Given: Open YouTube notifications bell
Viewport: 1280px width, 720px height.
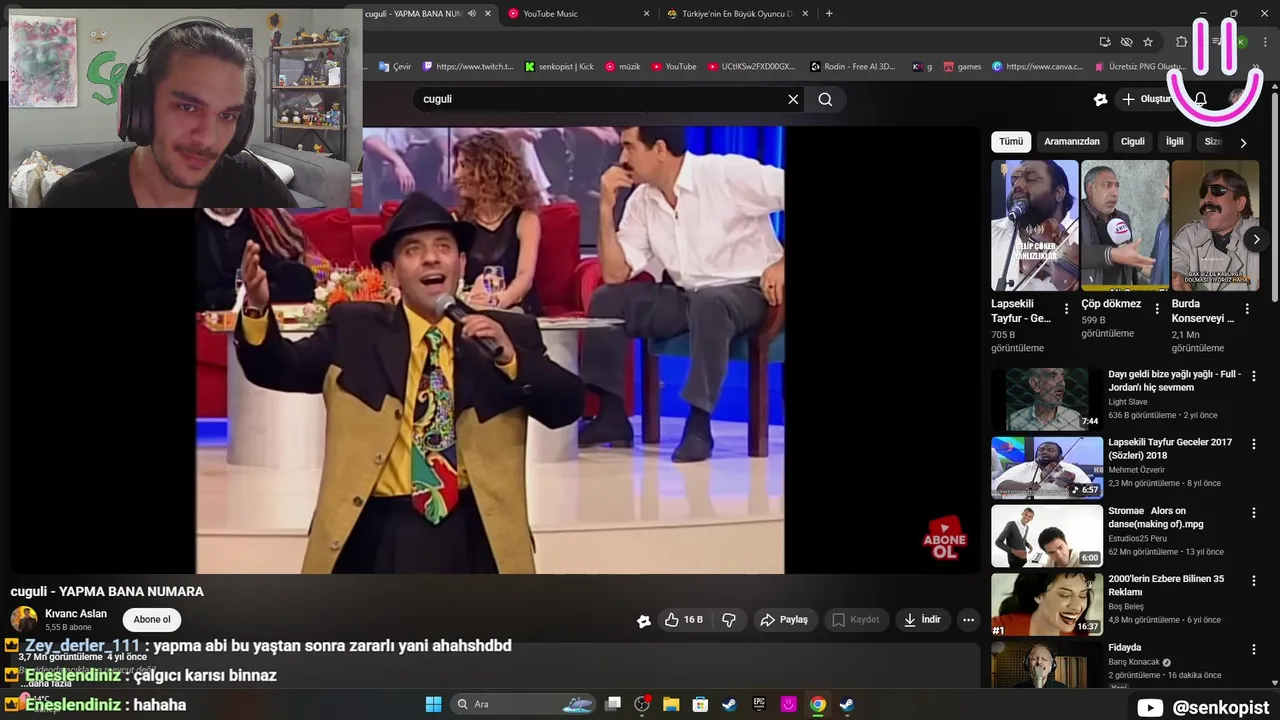Looking at the screenshot, I should pos(1201,99).
